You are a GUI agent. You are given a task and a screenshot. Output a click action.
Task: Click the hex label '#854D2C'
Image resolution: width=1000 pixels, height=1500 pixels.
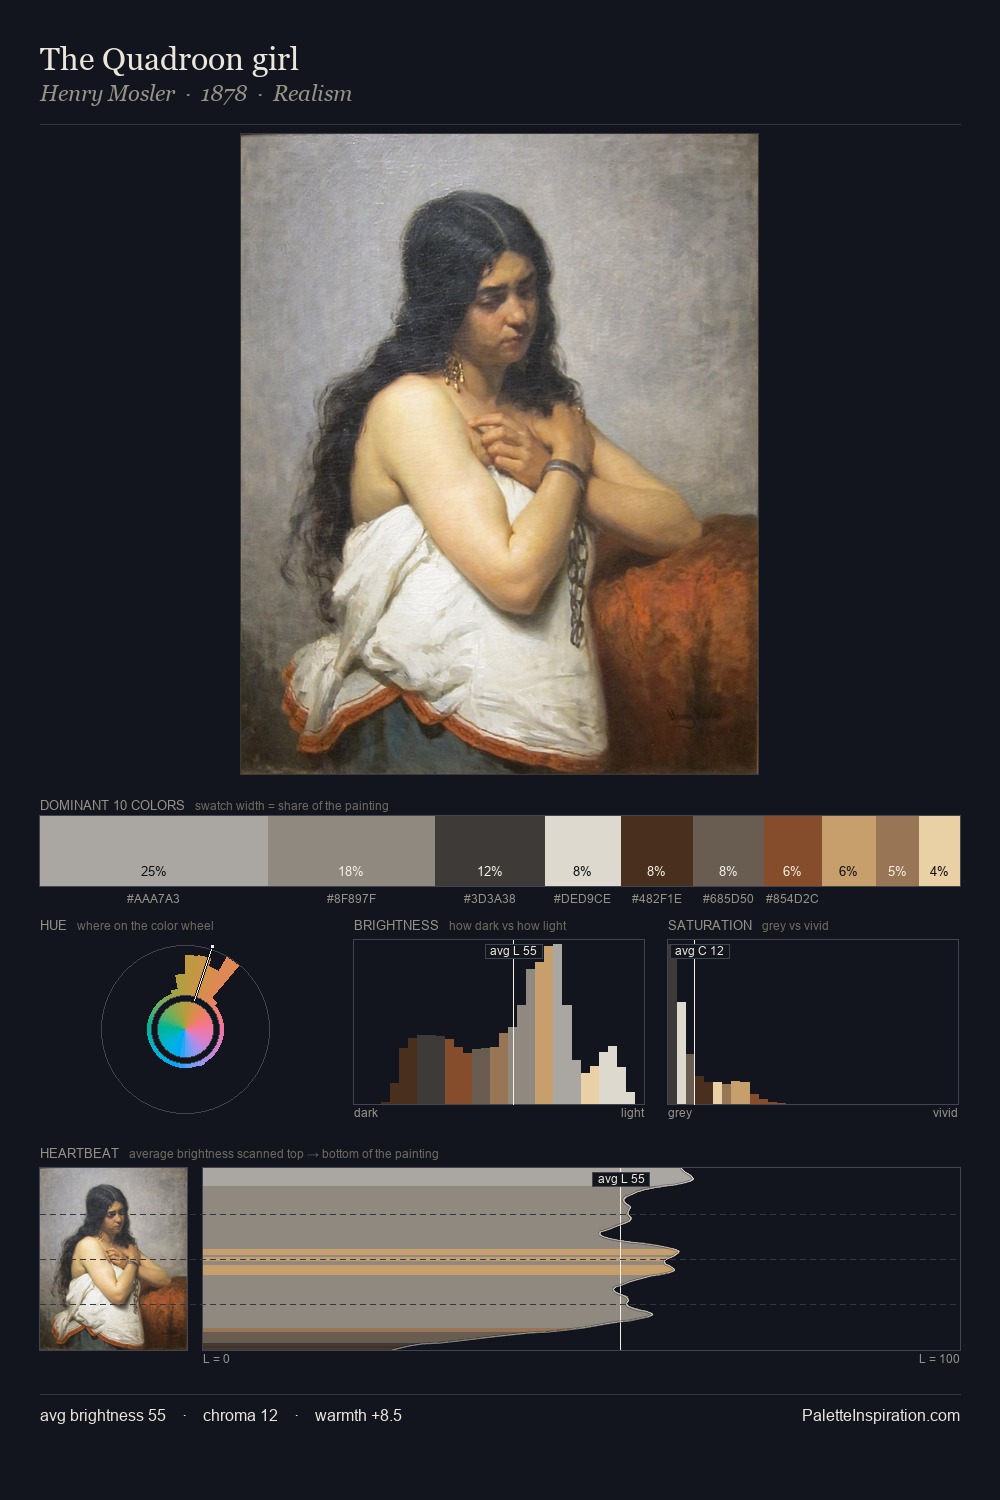click(792, 898)
